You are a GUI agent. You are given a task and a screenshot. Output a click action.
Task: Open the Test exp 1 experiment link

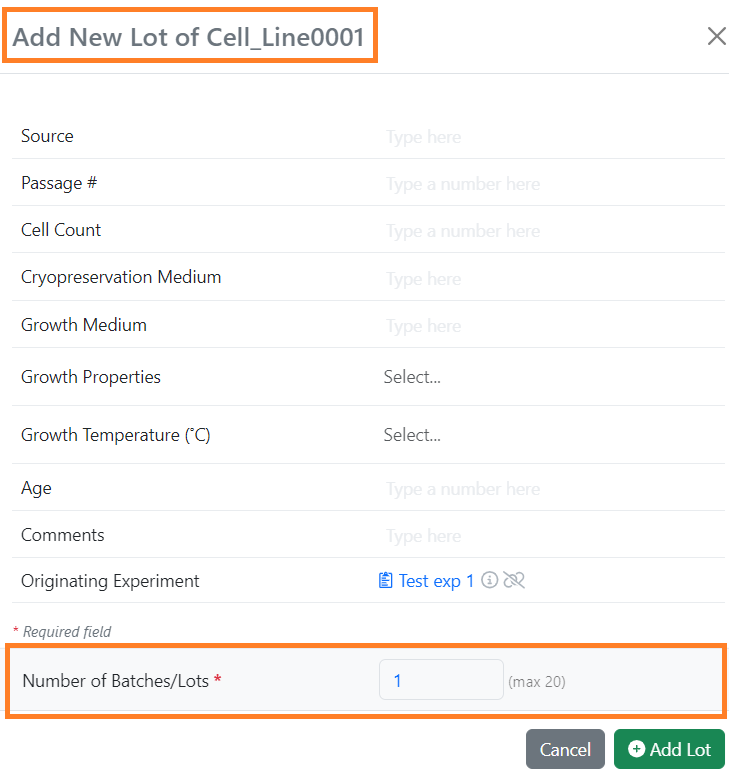(436, 581)
